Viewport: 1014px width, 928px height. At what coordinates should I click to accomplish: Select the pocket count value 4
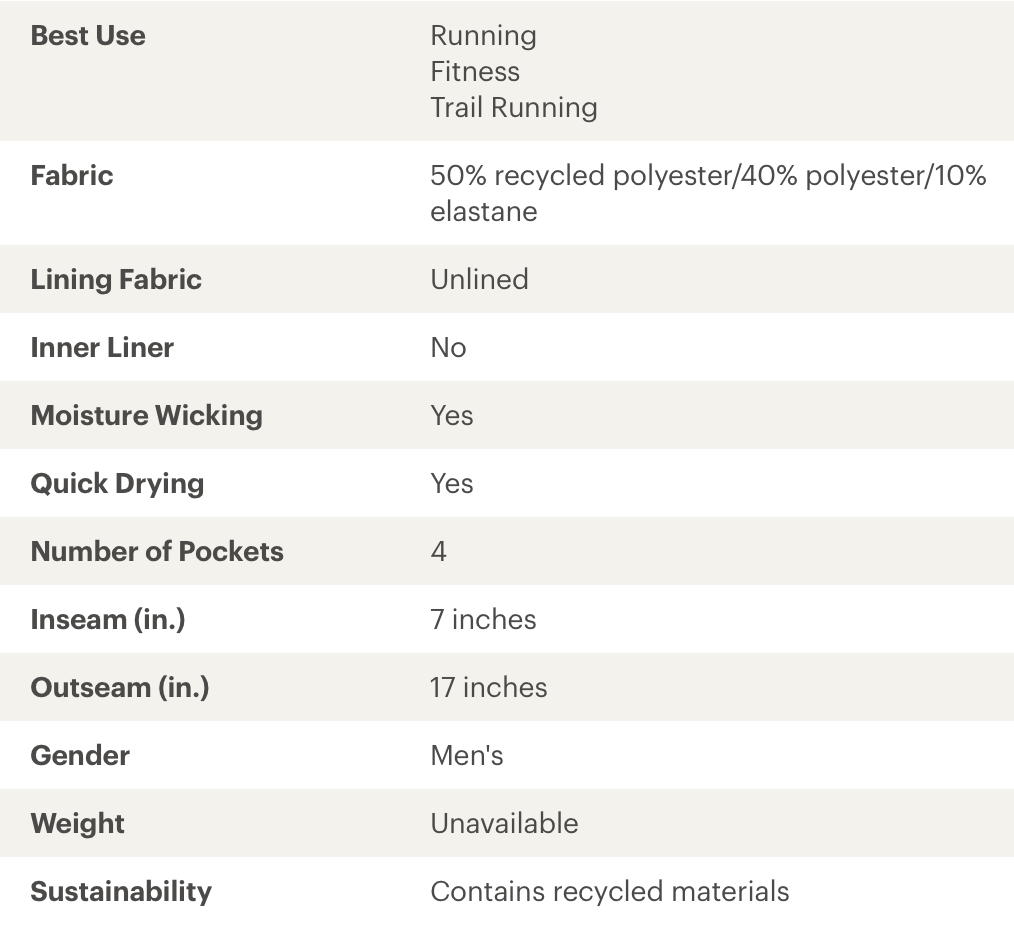coord(439,552)
